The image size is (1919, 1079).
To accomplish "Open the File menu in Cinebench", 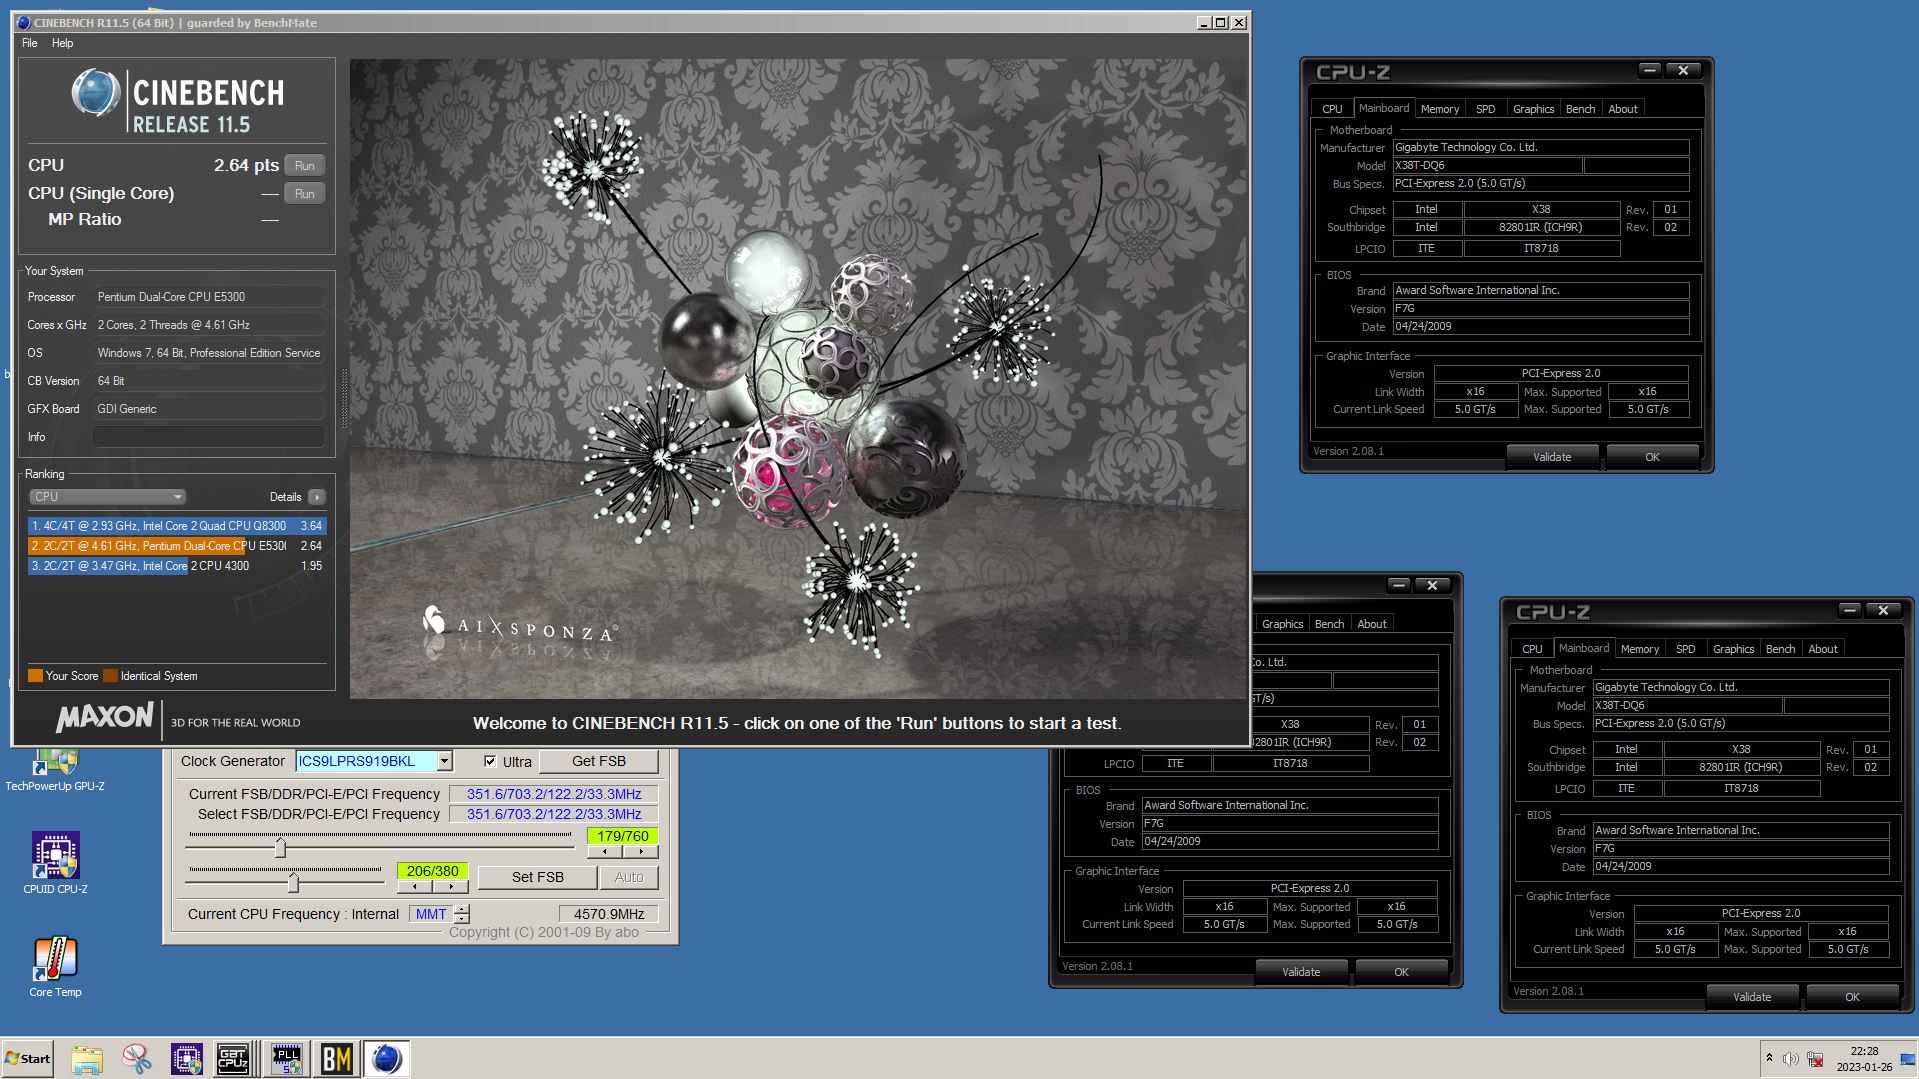I will click(x=30, y=43).
